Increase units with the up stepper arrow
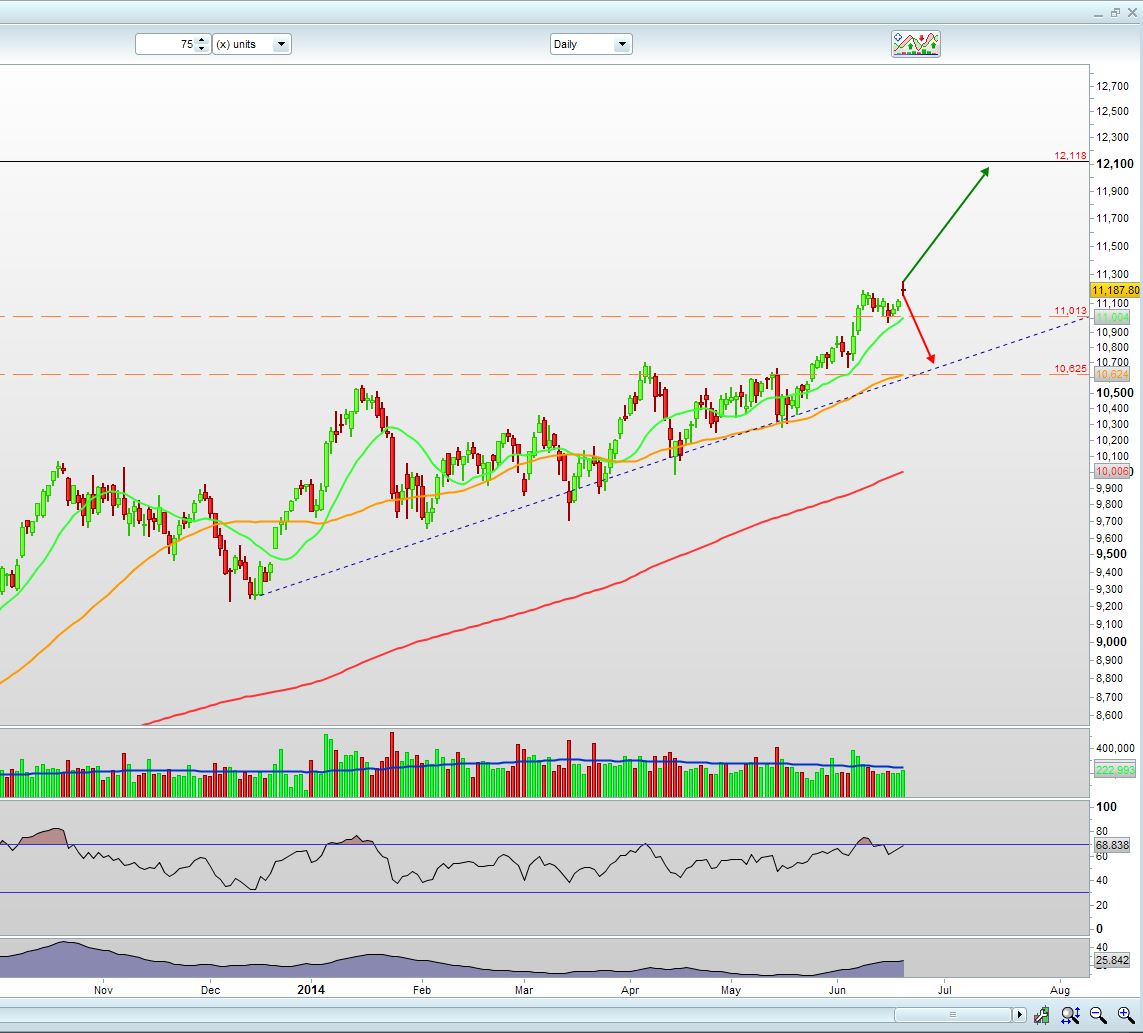Viewport: 1143px width, 1033px height. point(202,39)
